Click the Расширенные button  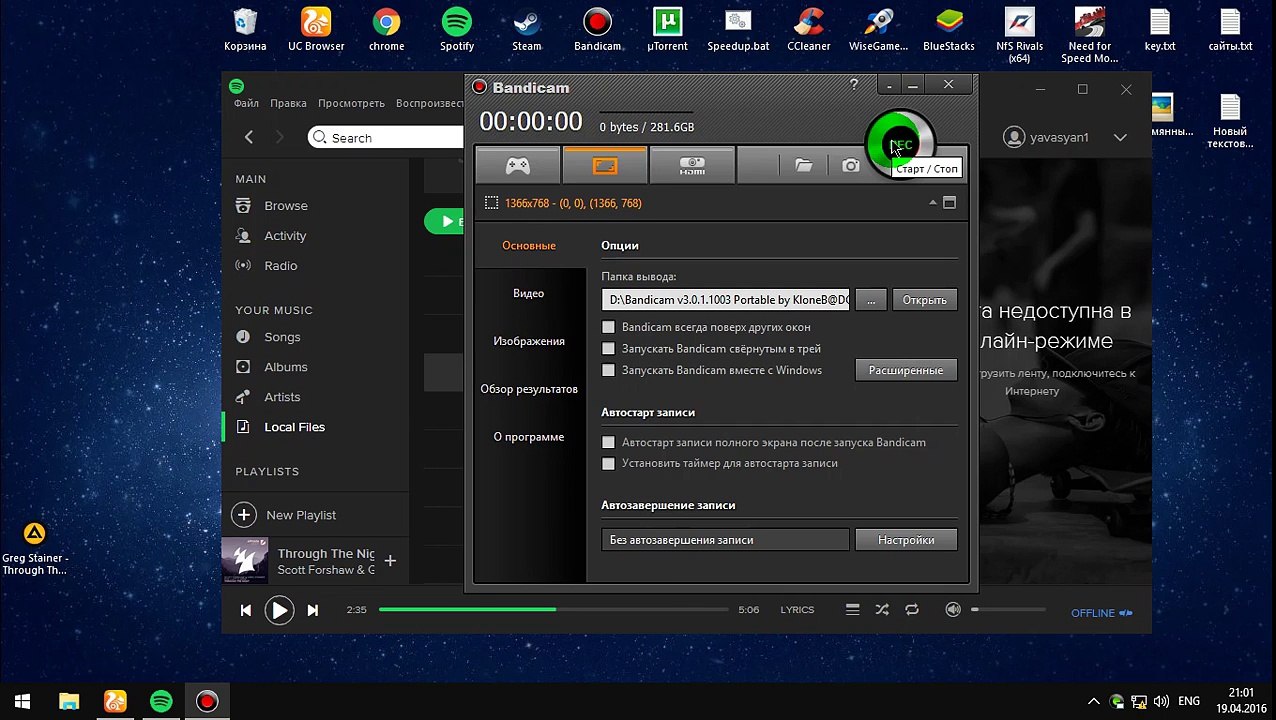pyautogui.click(x=906, y=370)
